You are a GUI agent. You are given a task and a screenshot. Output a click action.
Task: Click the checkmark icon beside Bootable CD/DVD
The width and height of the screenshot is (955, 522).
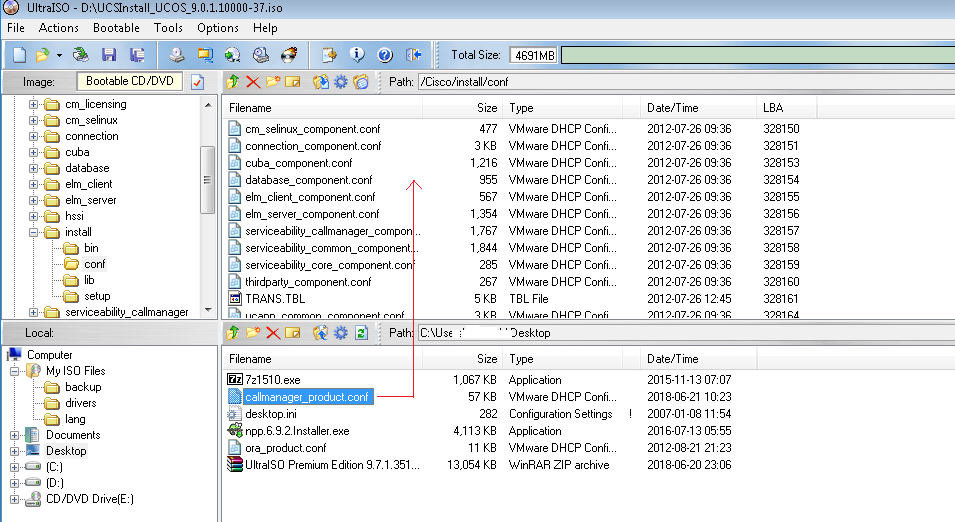(x=197, y=82)
